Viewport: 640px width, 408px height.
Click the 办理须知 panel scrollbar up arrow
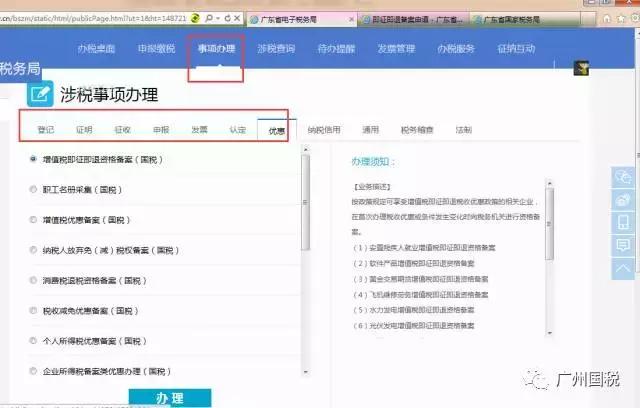pos(549,184)
